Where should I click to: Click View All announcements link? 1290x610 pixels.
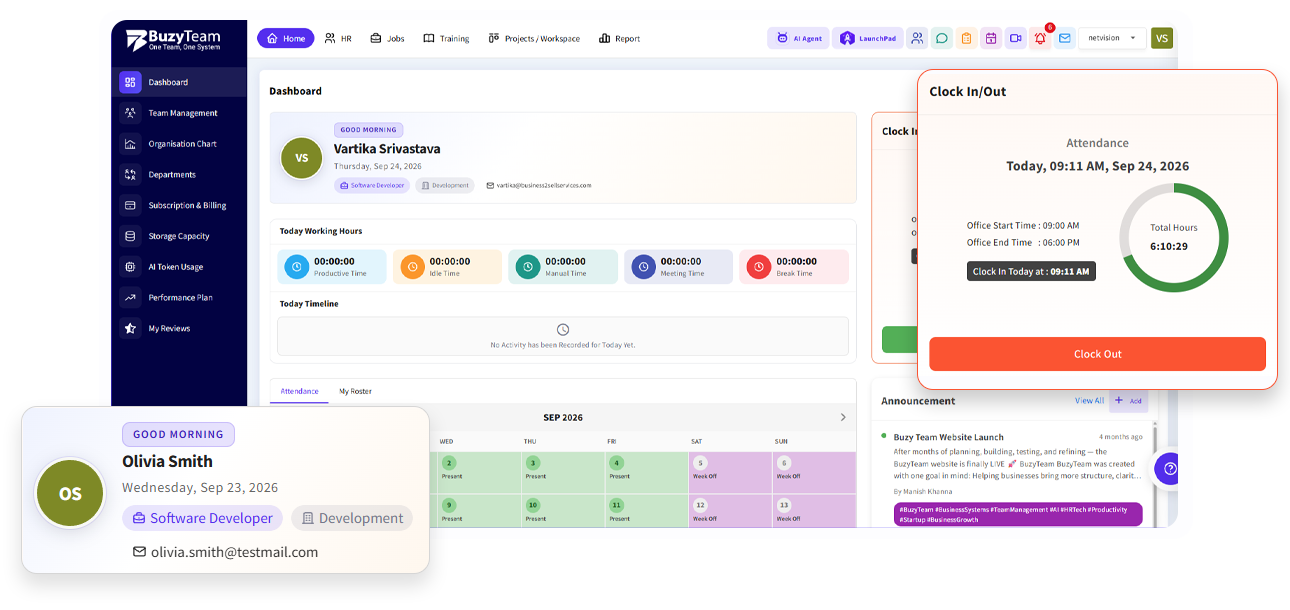point(1089,400)
